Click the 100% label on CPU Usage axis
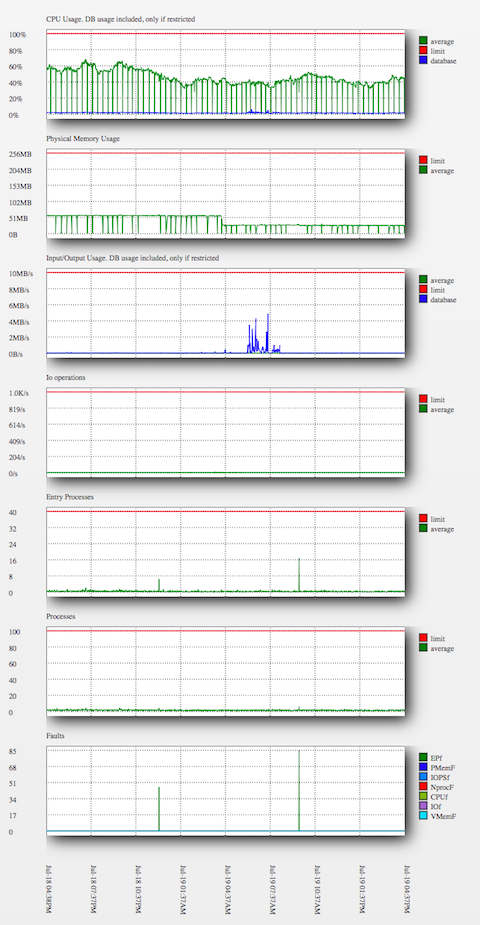Screen dimensions: 480x925 click(x=17, y=35)
